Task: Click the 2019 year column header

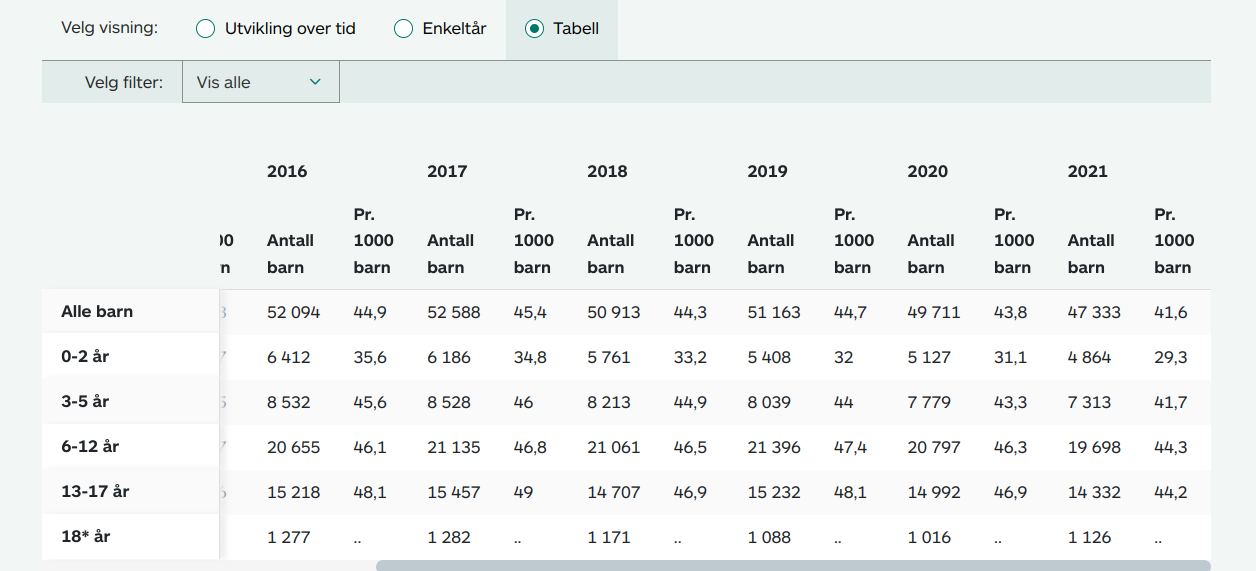Action: pyautogui.click(x=767, y=171)
